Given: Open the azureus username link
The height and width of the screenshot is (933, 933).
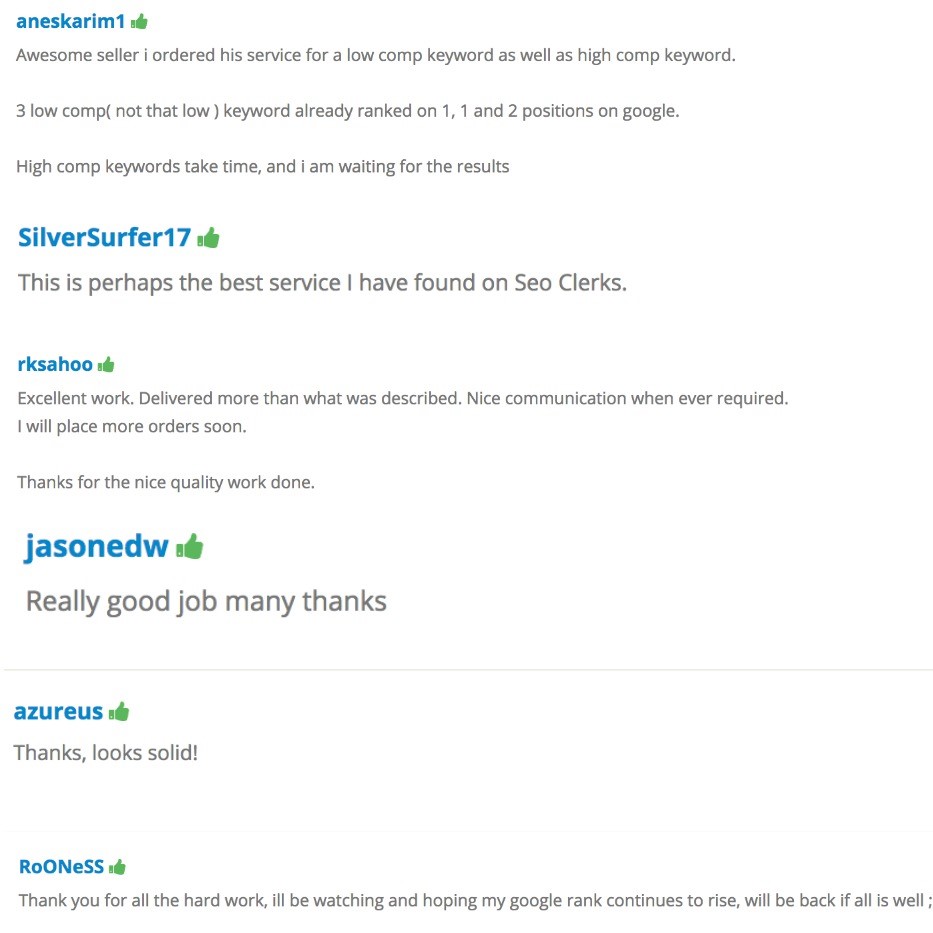Looking at the screenshot, I should point(58,712).
